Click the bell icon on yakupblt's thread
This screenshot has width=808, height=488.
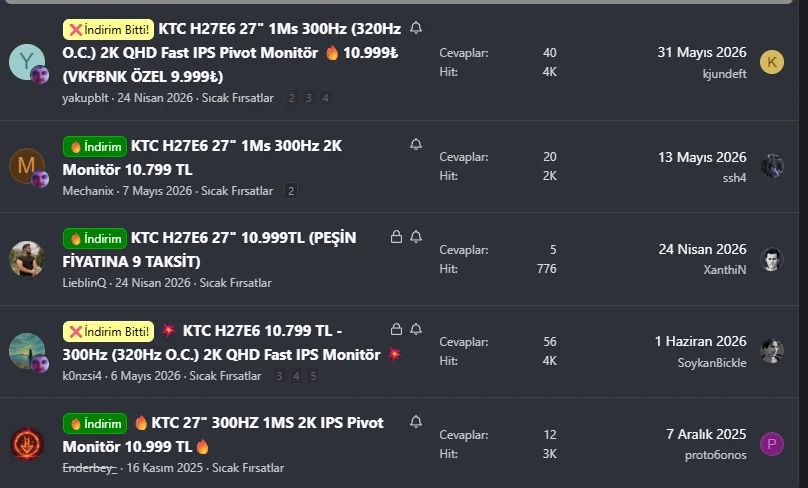pos(416,28)
